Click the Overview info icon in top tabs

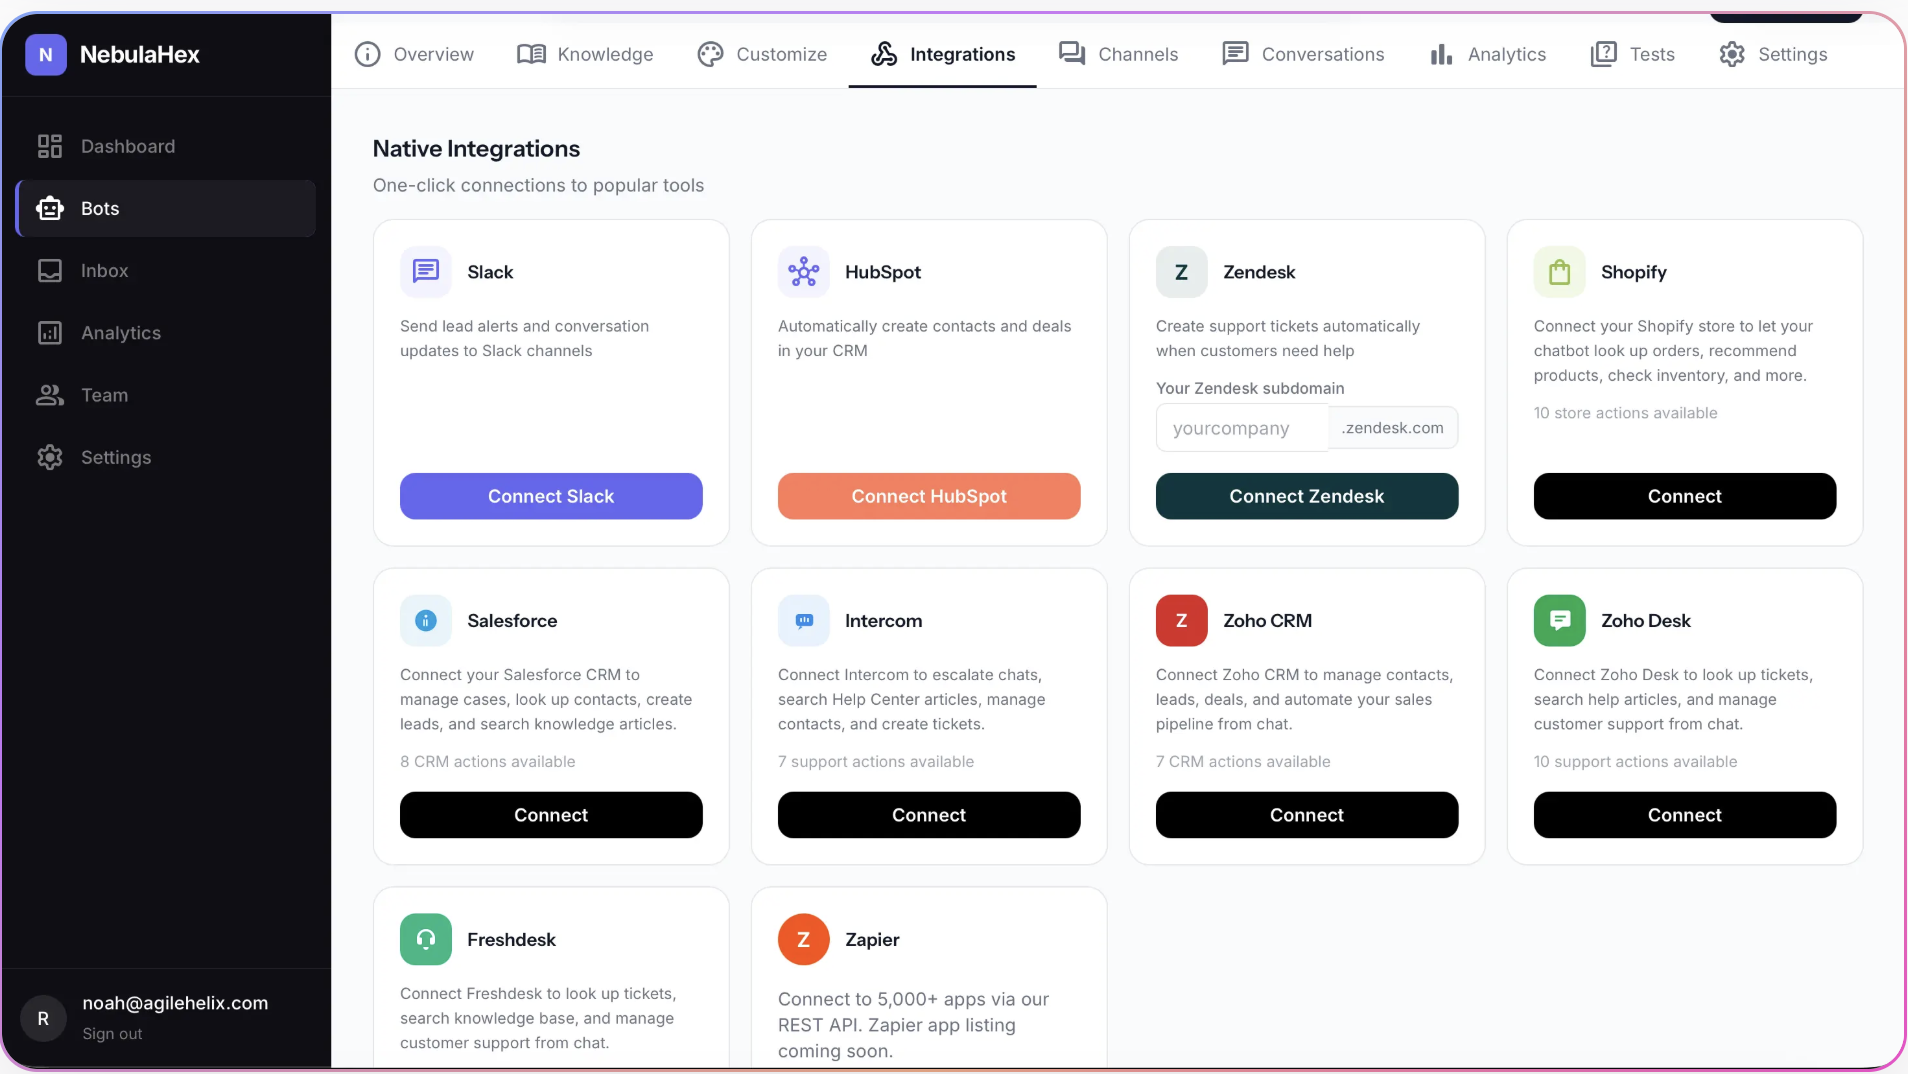(x=368, y=54)
